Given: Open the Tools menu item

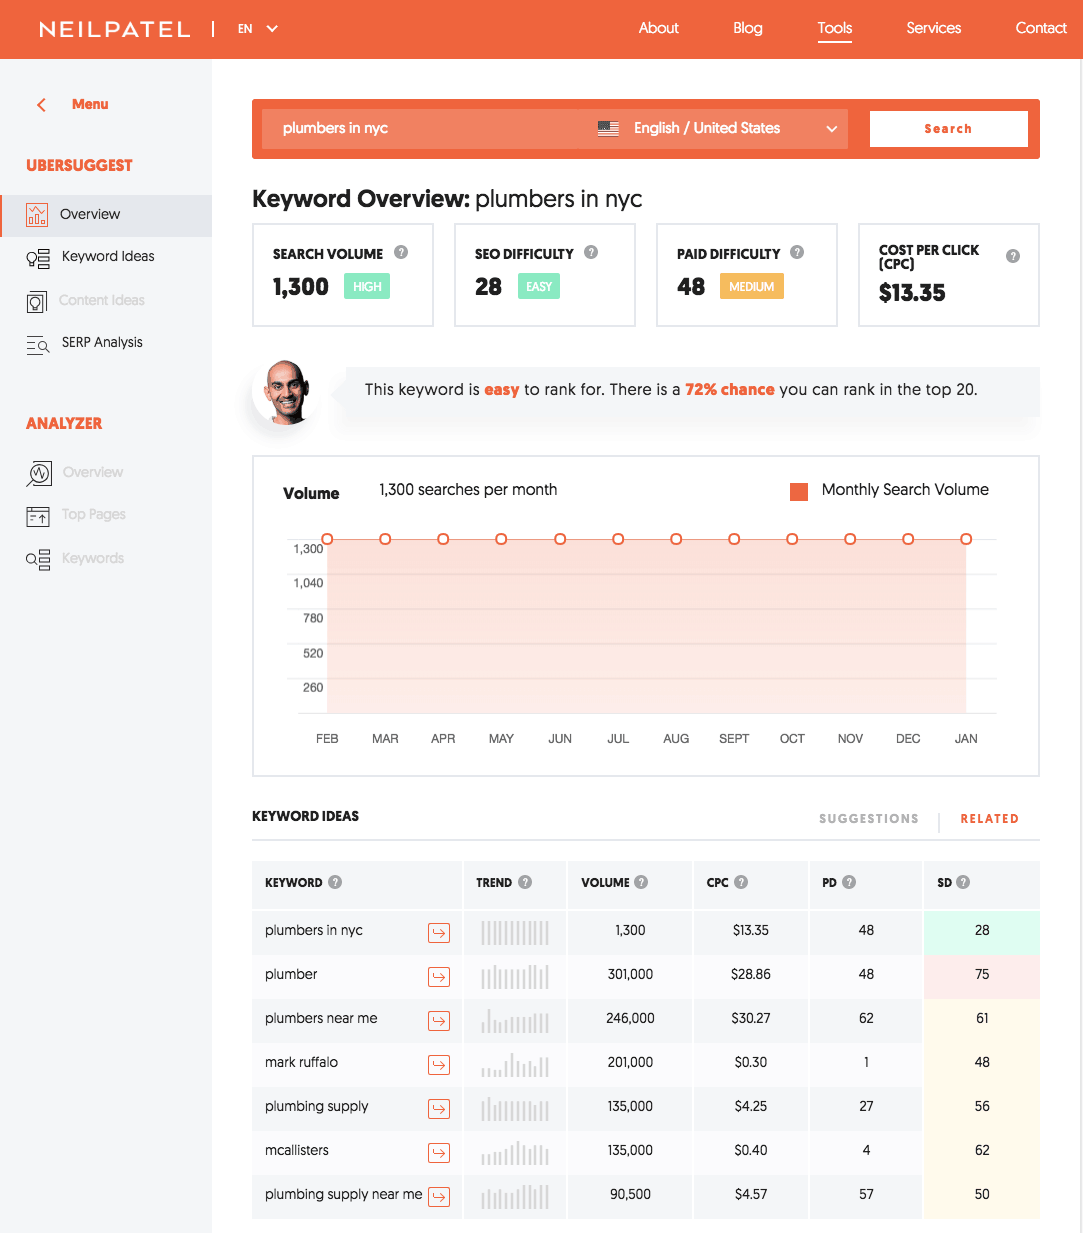Looking at the screenshot, I should tap(835, 28).
